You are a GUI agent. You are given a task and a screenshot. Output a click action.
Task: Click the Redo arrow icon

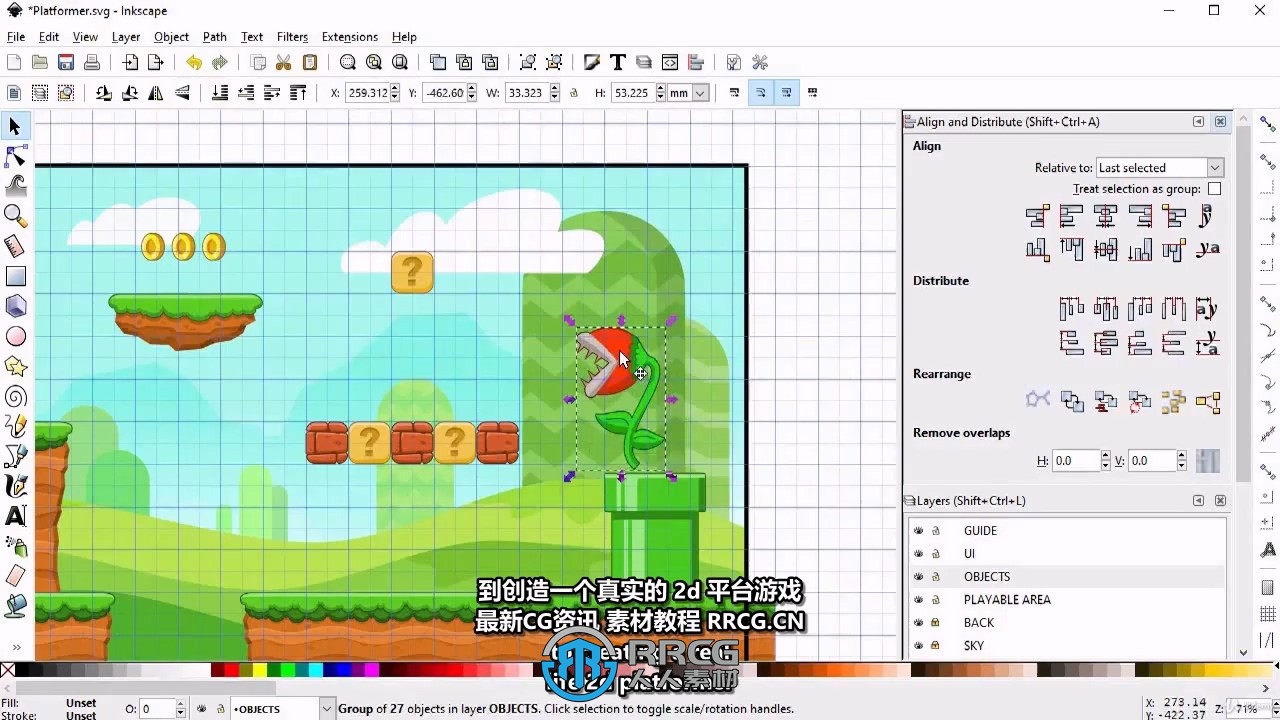tap(220, 62)
